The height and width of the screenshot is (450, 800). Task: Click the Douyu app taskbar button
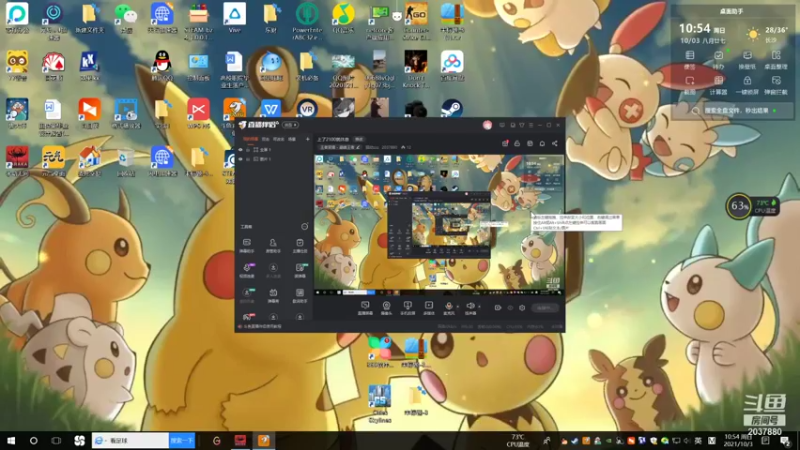pyautogui.click(x=264, y=440)
